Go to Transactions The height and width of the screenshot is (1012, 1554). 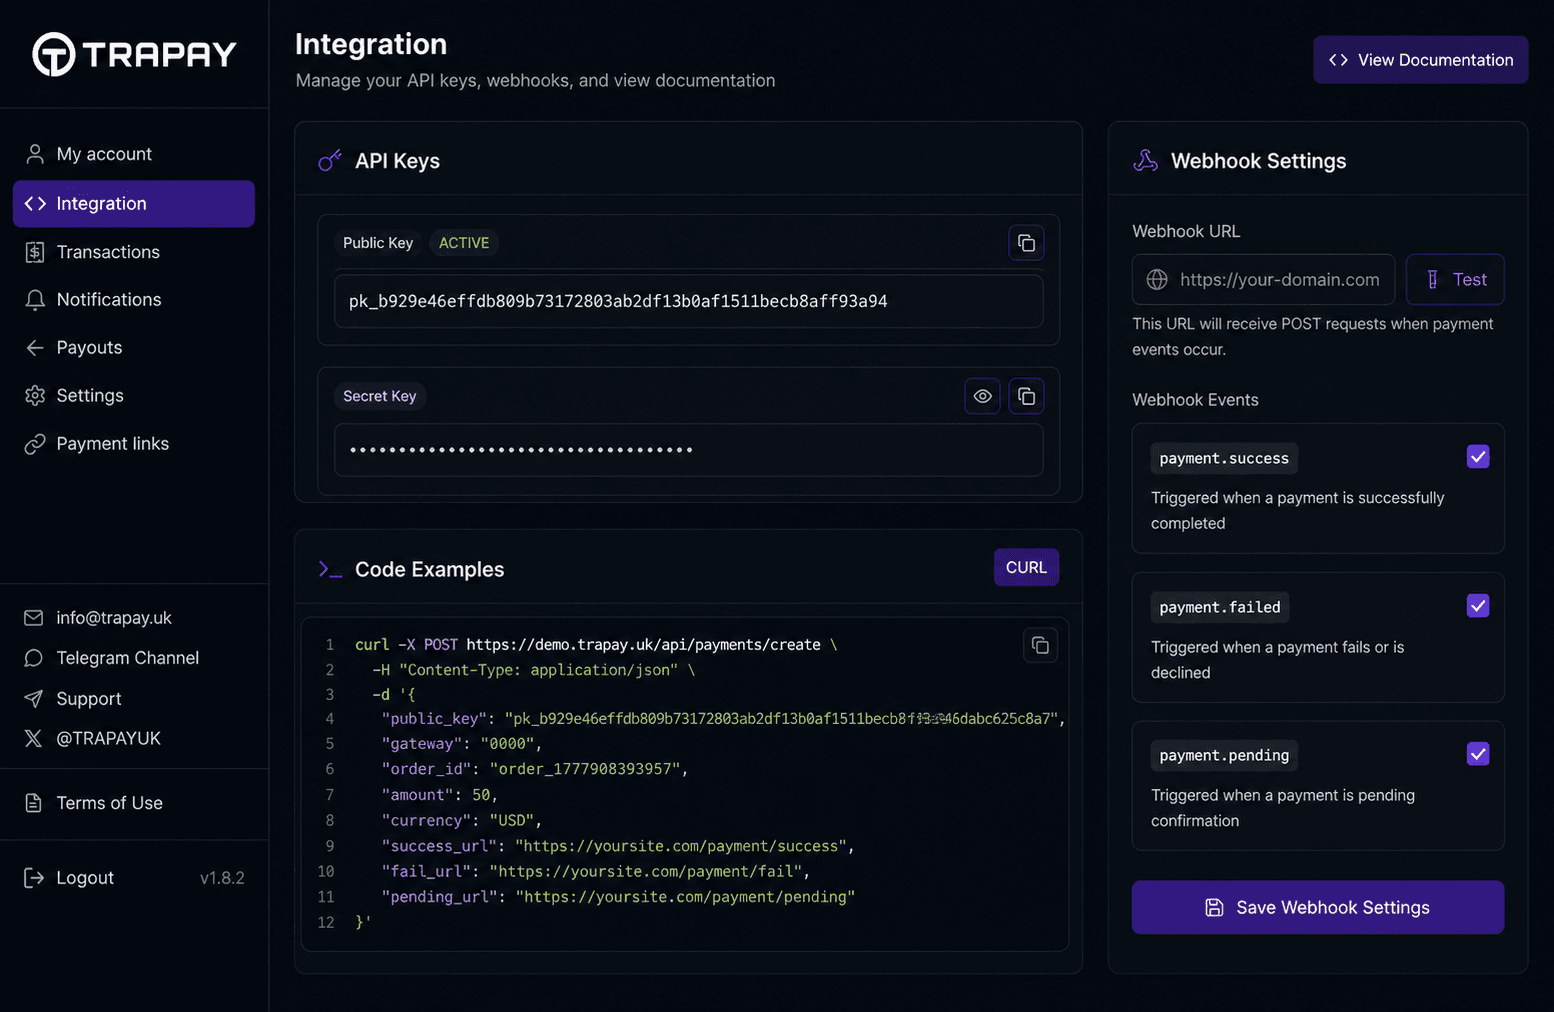[134, 252]
